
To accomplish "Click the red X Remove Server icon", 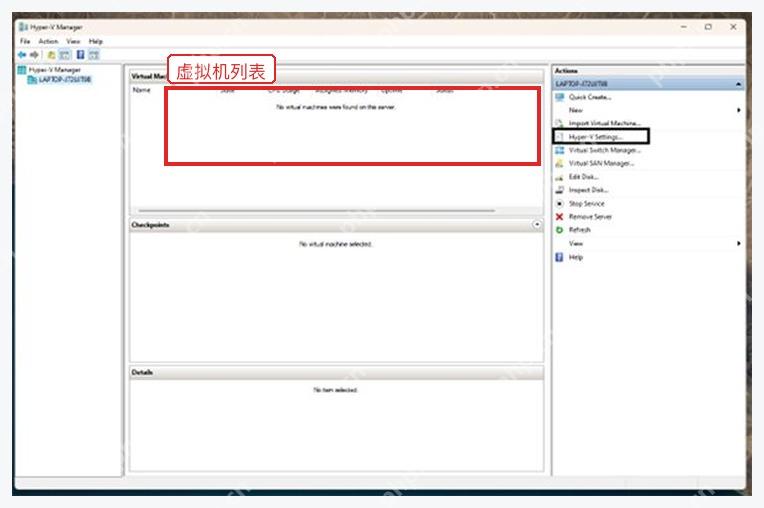I will click(x=559, y=217).
